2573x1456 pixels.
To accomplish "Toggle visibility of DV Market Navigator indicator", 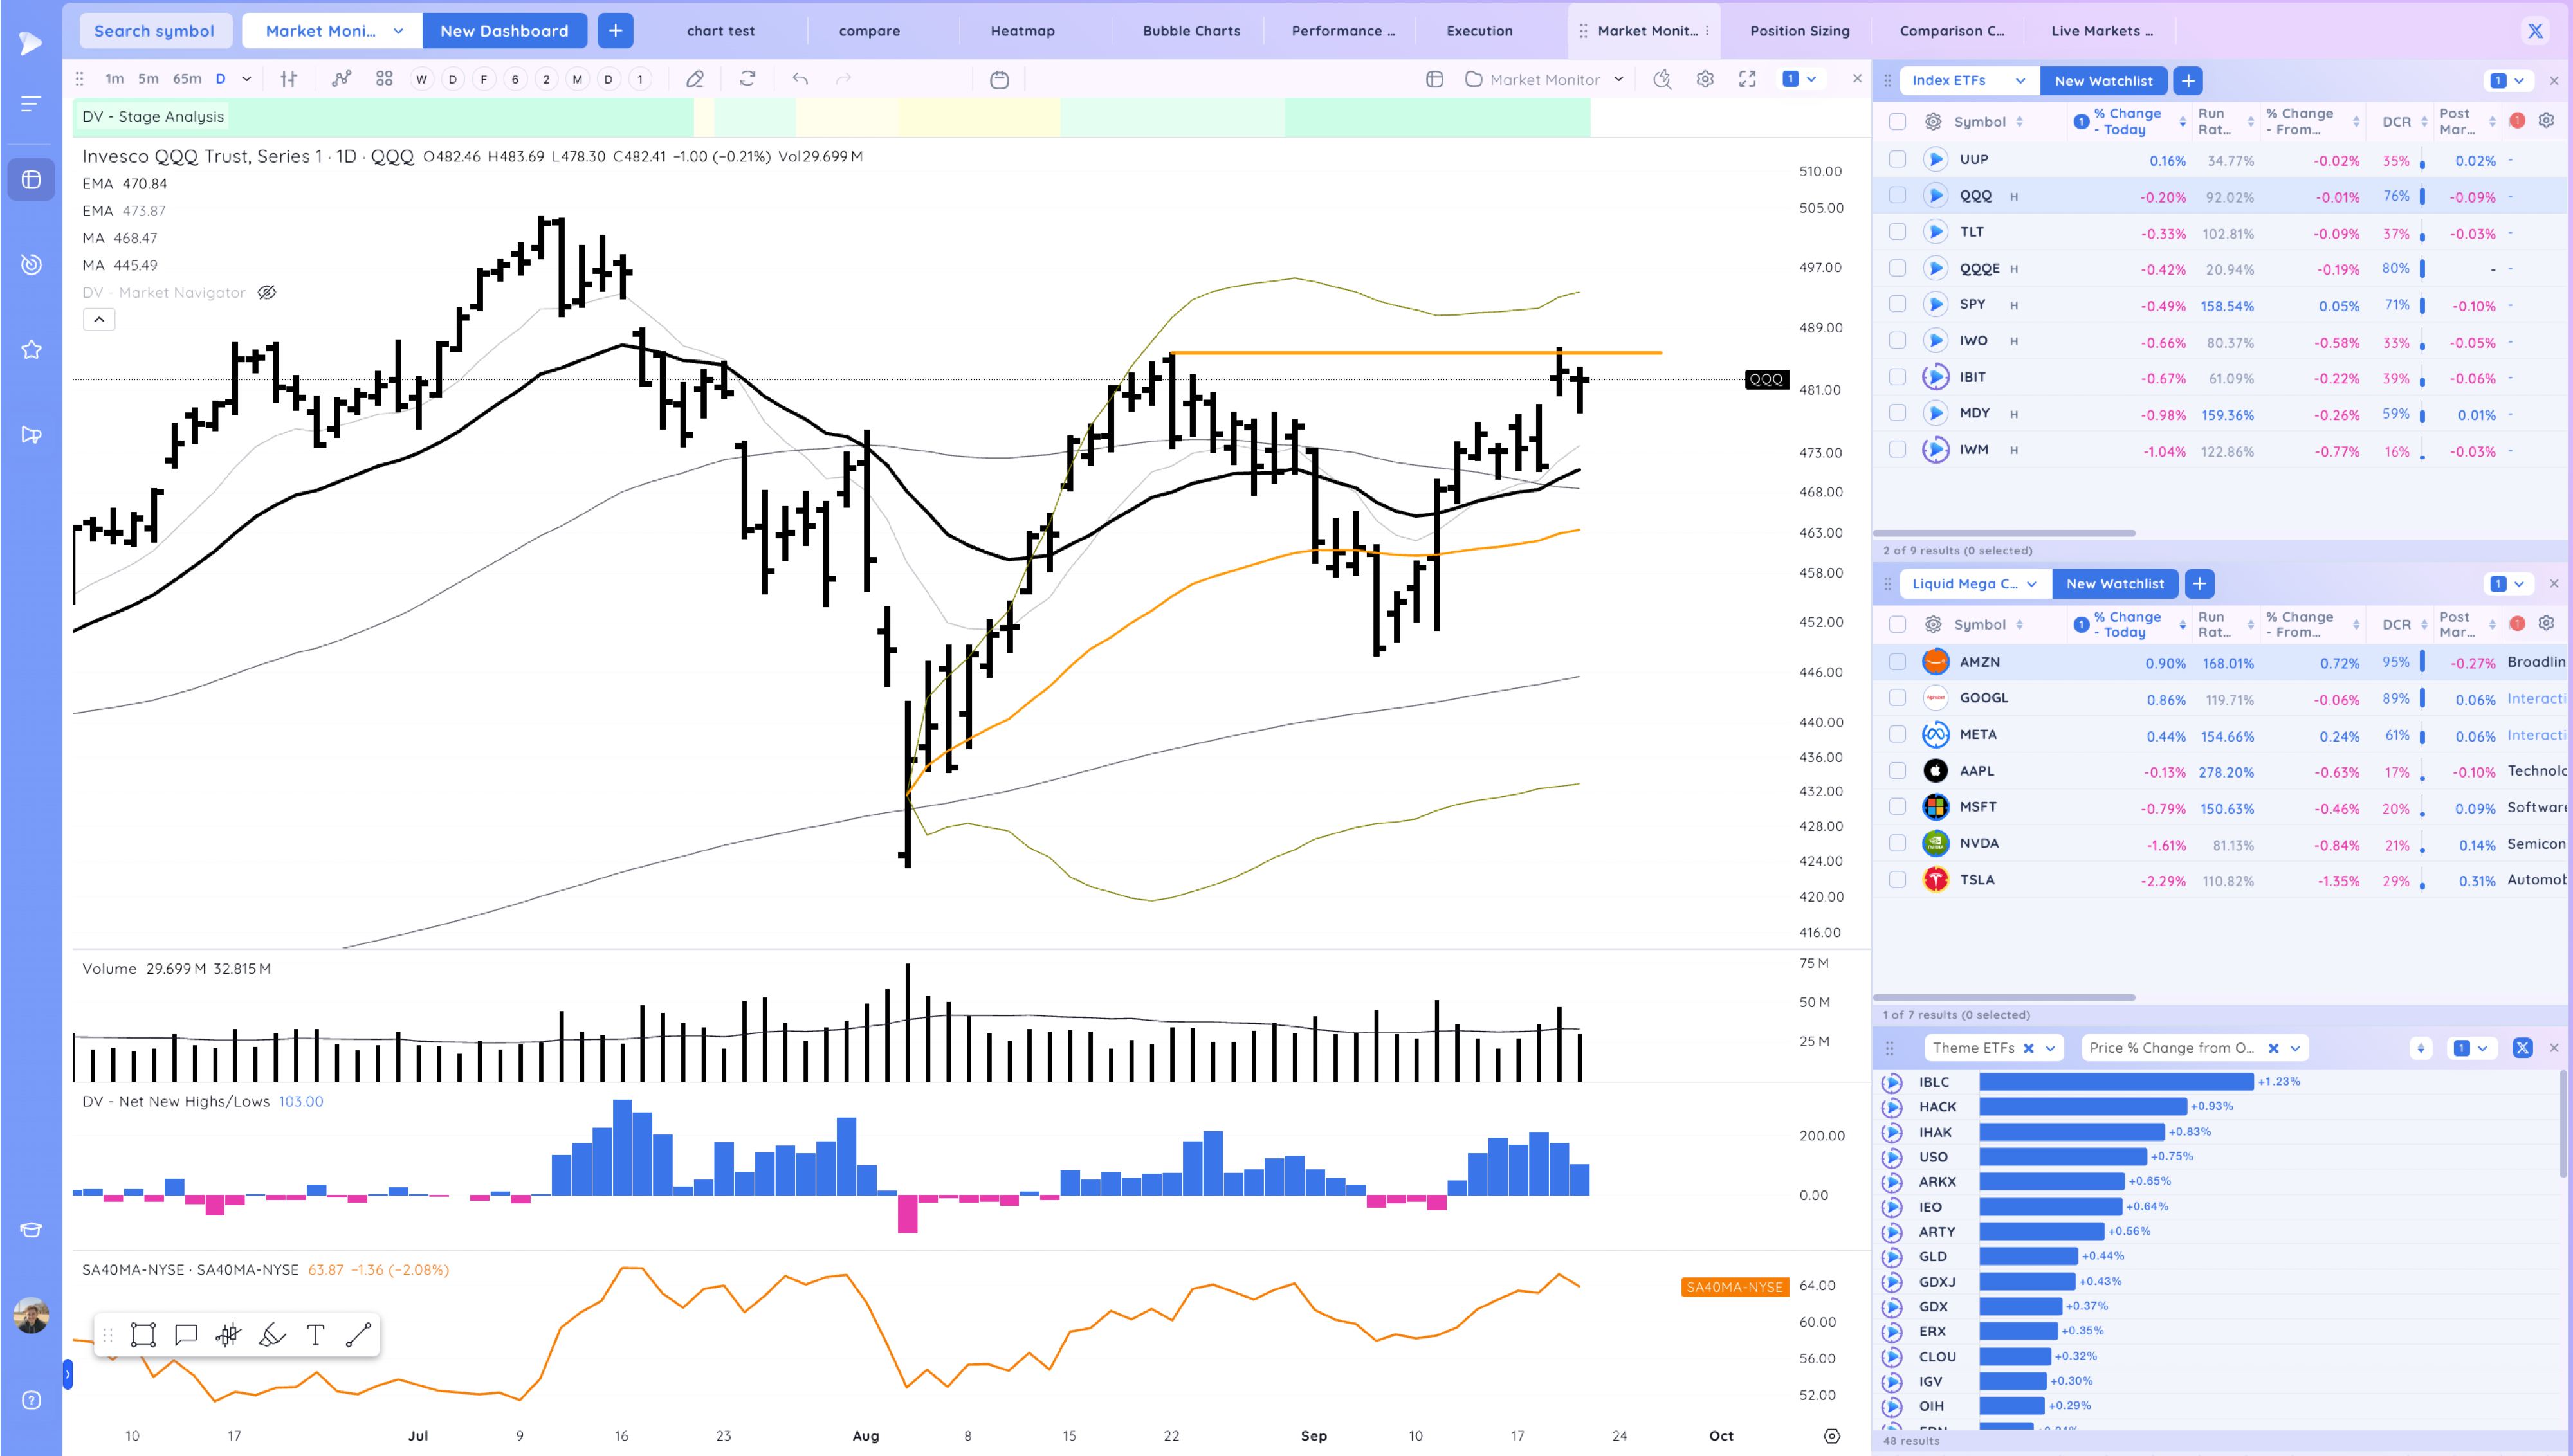I will tap(267, 292).
